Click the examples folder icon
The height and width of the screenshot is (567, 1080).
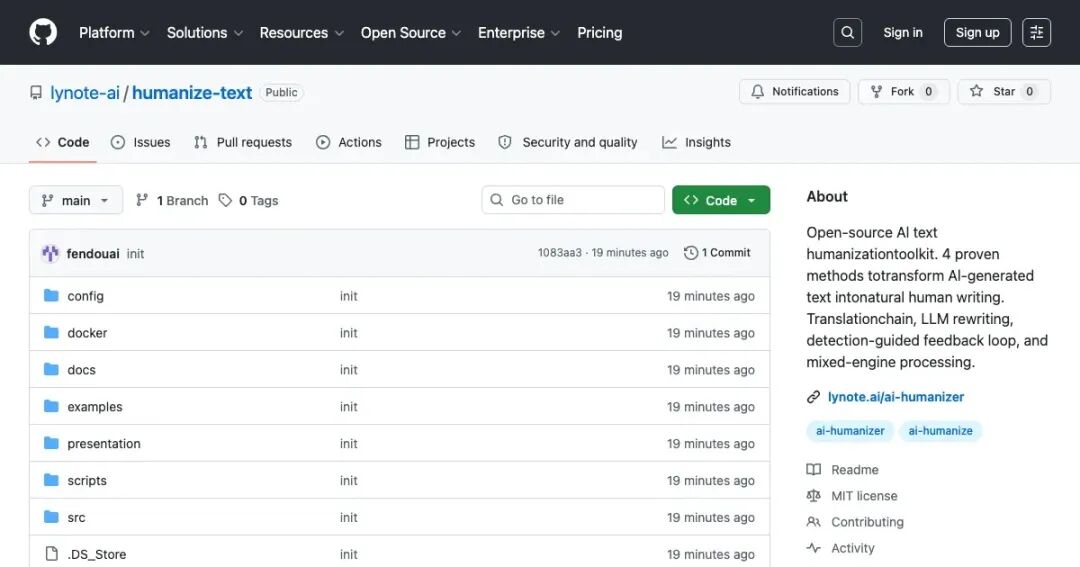tap(51, 406)
